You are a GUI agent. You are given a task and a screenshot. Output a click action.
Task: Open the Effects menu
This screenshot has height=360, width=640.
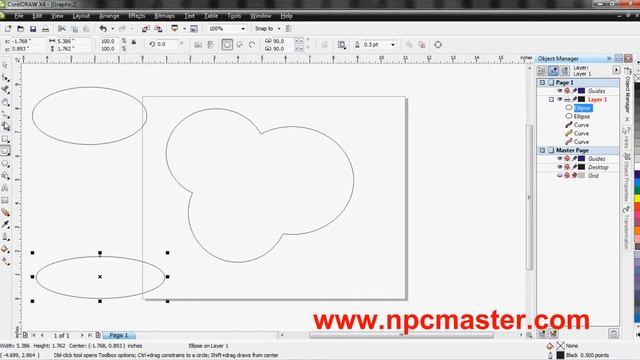pyautogui.click(x=137, y=16)
